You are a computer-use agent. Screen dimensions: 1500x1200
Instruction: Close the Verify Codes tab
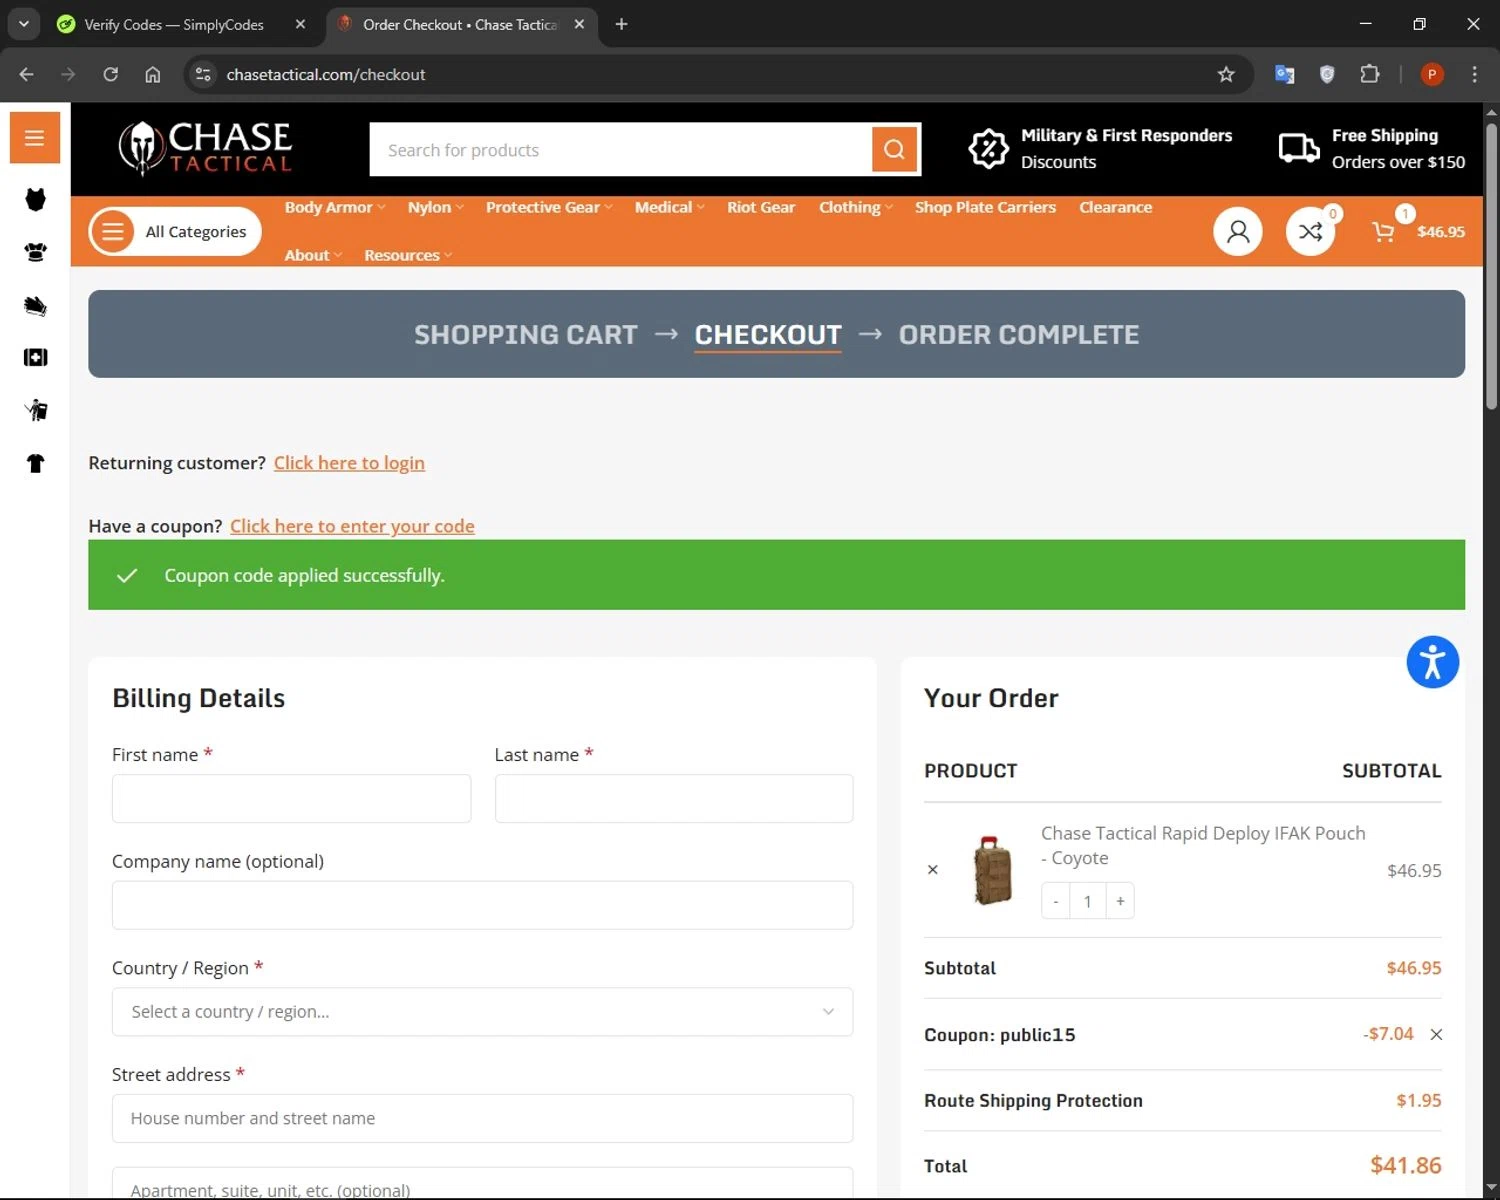pos(300,24)
